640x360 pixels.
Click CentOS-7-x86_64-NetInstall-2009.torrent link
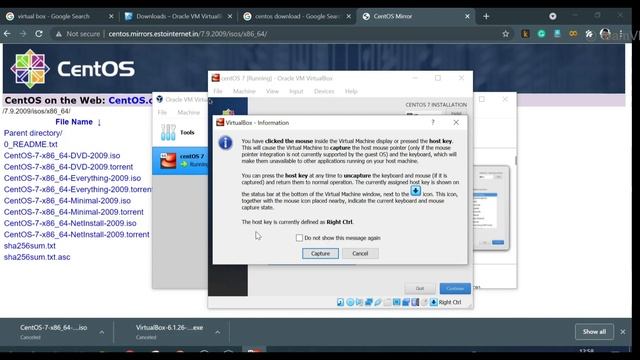(77, 235)
